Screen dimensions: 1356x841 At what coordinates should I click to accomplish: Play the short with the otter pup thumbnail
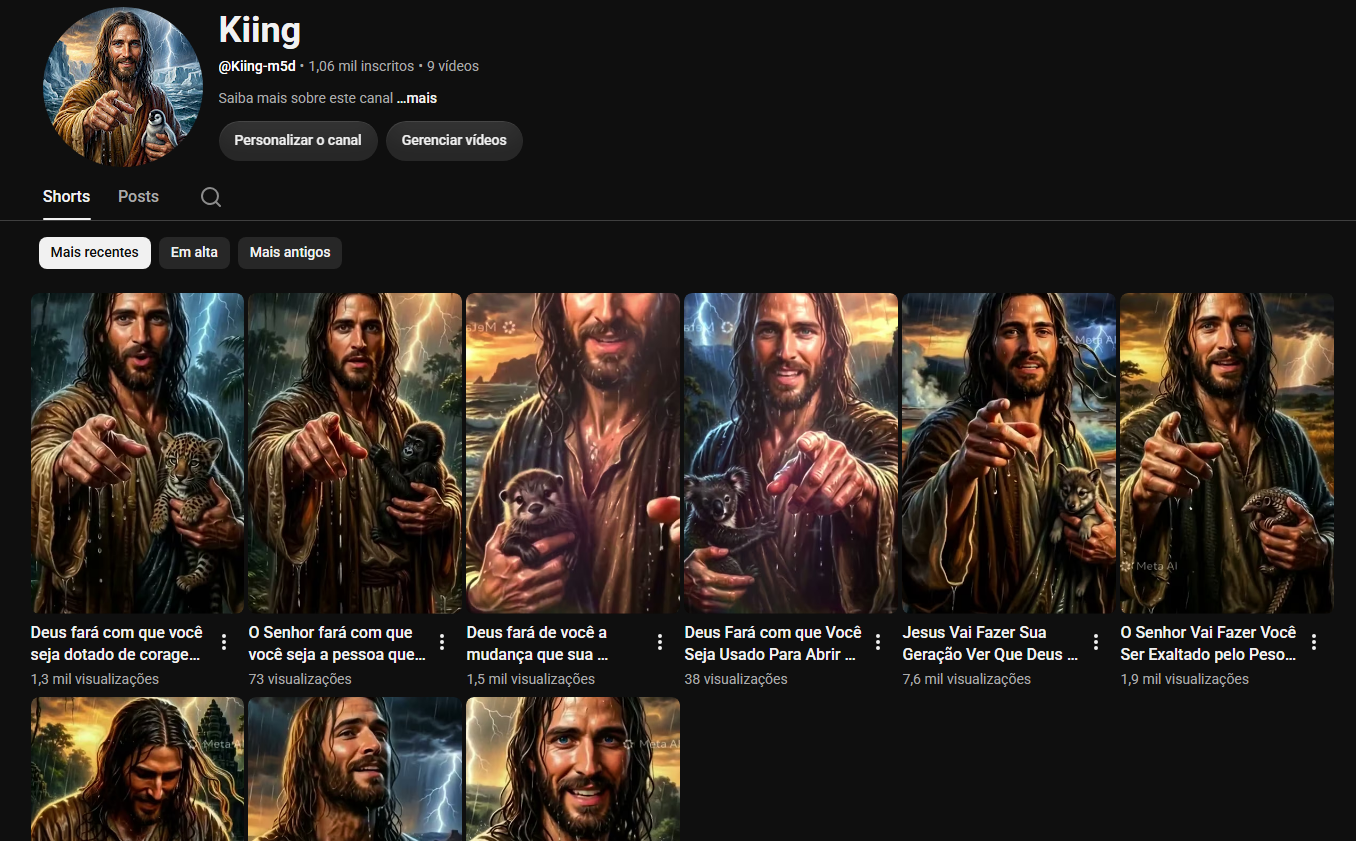coord(573,453)
